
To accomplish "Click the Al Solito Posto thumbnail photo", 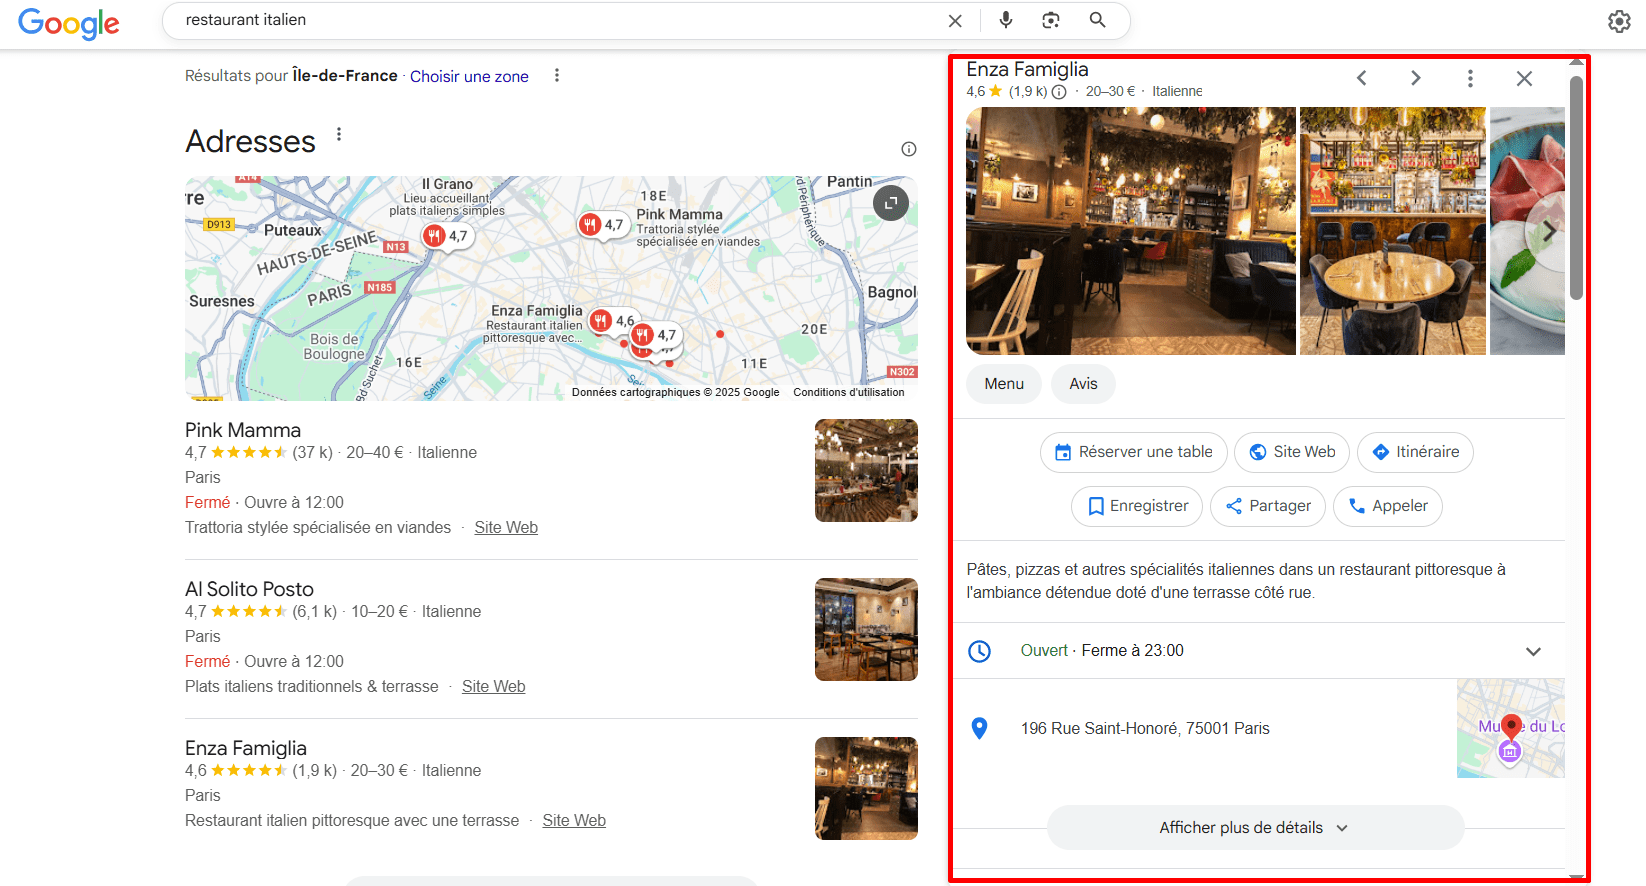I will coord(866,629).
